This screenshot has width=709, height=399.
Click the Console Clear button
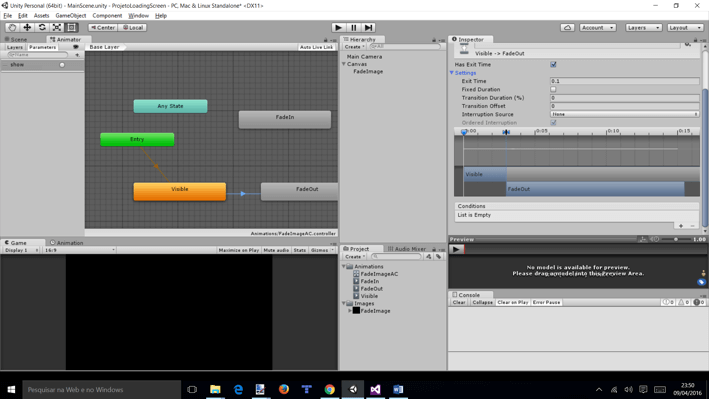click(x=459, y=302)
